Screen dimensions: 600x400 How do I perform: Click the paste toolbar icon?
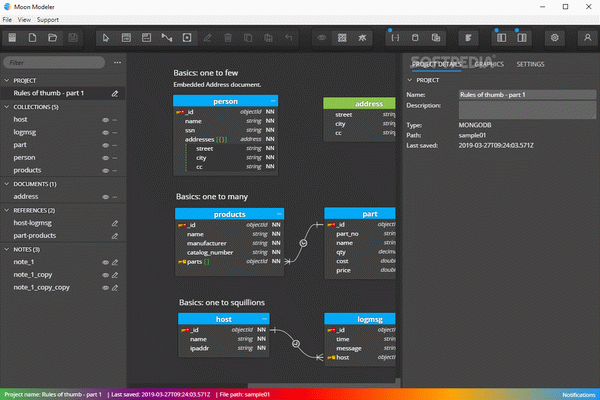click(x=268, y=38)
